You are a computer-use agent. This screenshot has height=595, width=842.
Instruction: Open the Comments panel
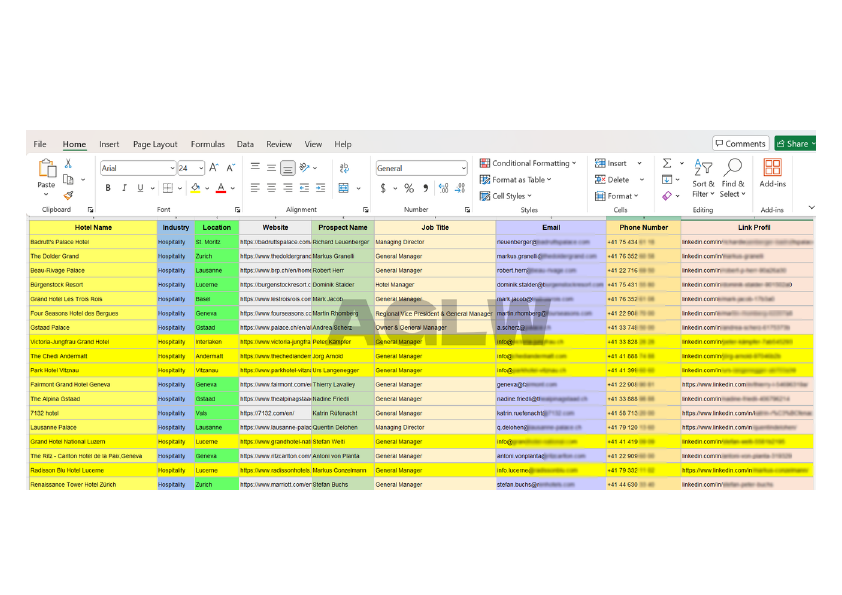point(742,144)
